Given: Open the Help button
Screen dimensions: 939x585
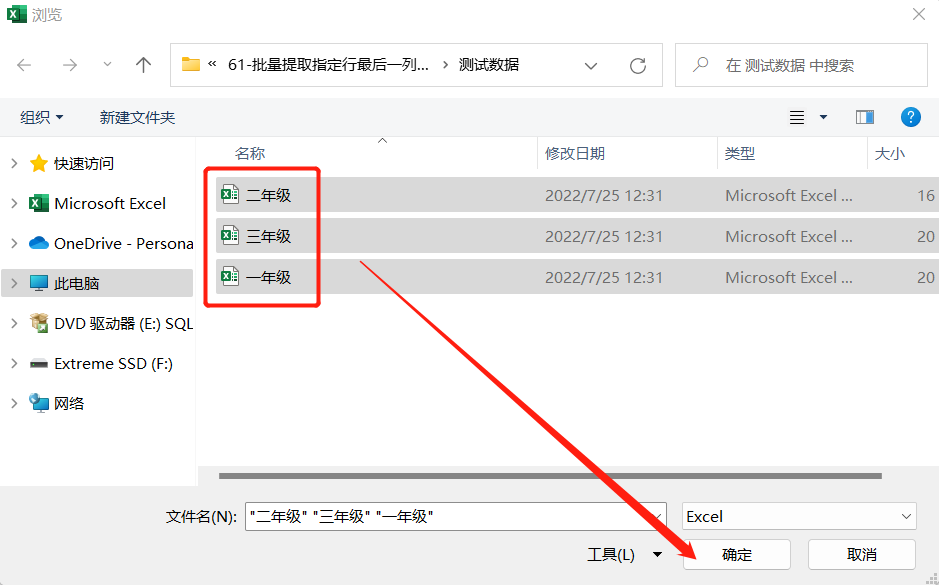Looking at the screenshot, I should [910, 117].
